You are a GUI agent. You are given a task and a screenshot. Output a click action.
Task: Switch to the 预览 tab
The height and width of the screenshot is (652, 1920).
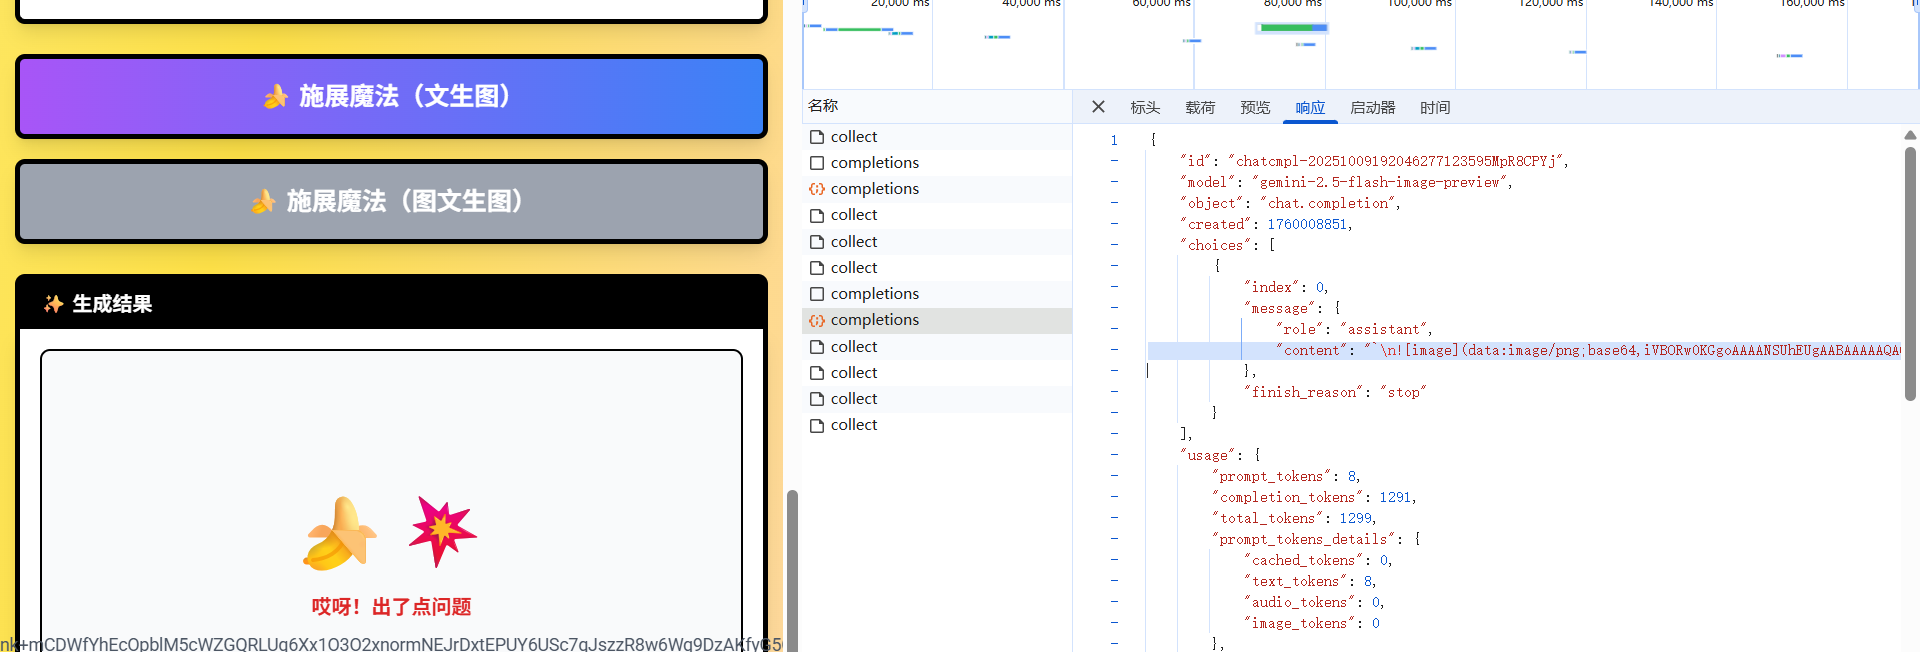[1255, 108]
